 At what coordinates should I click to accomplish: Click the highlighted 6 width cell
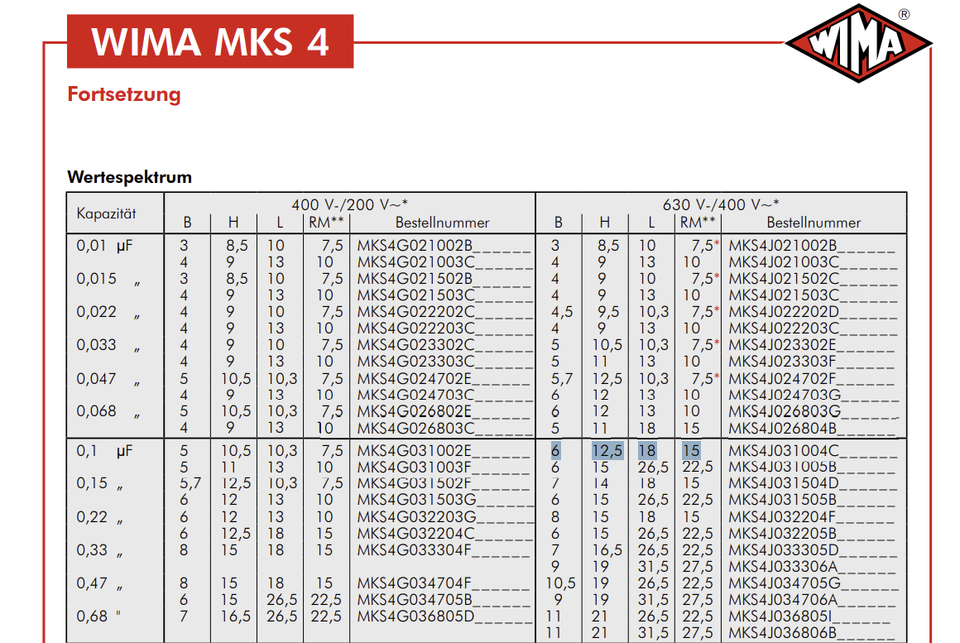tap(555, 451)
